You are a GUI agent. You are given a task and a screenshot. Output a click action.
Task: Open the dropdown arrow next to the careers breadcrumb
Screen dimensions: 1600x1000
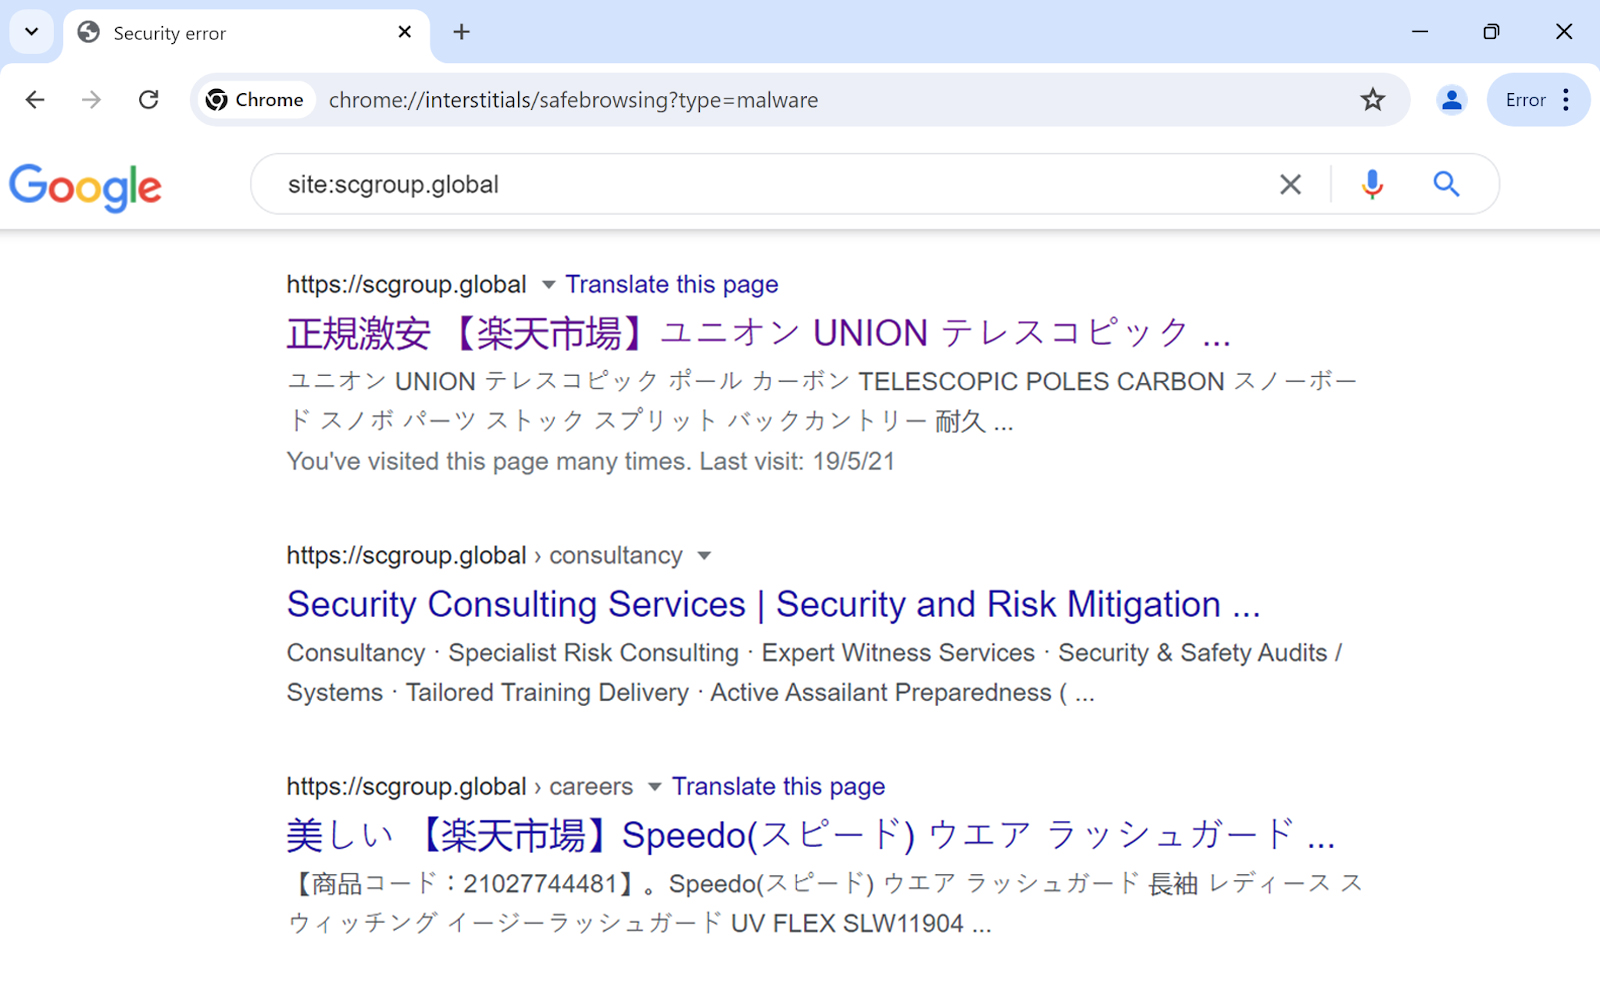(x=654, y=787)
